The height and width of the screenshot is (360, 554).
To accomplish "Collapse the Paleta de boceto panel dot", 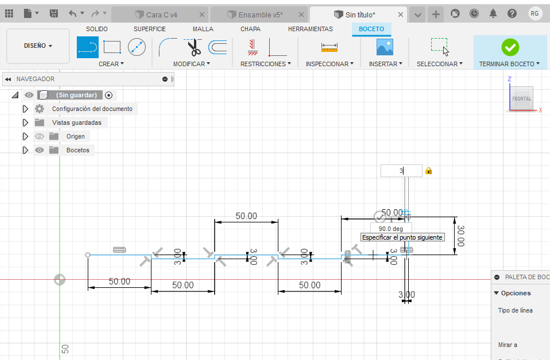I will click(x=497, y=277).
